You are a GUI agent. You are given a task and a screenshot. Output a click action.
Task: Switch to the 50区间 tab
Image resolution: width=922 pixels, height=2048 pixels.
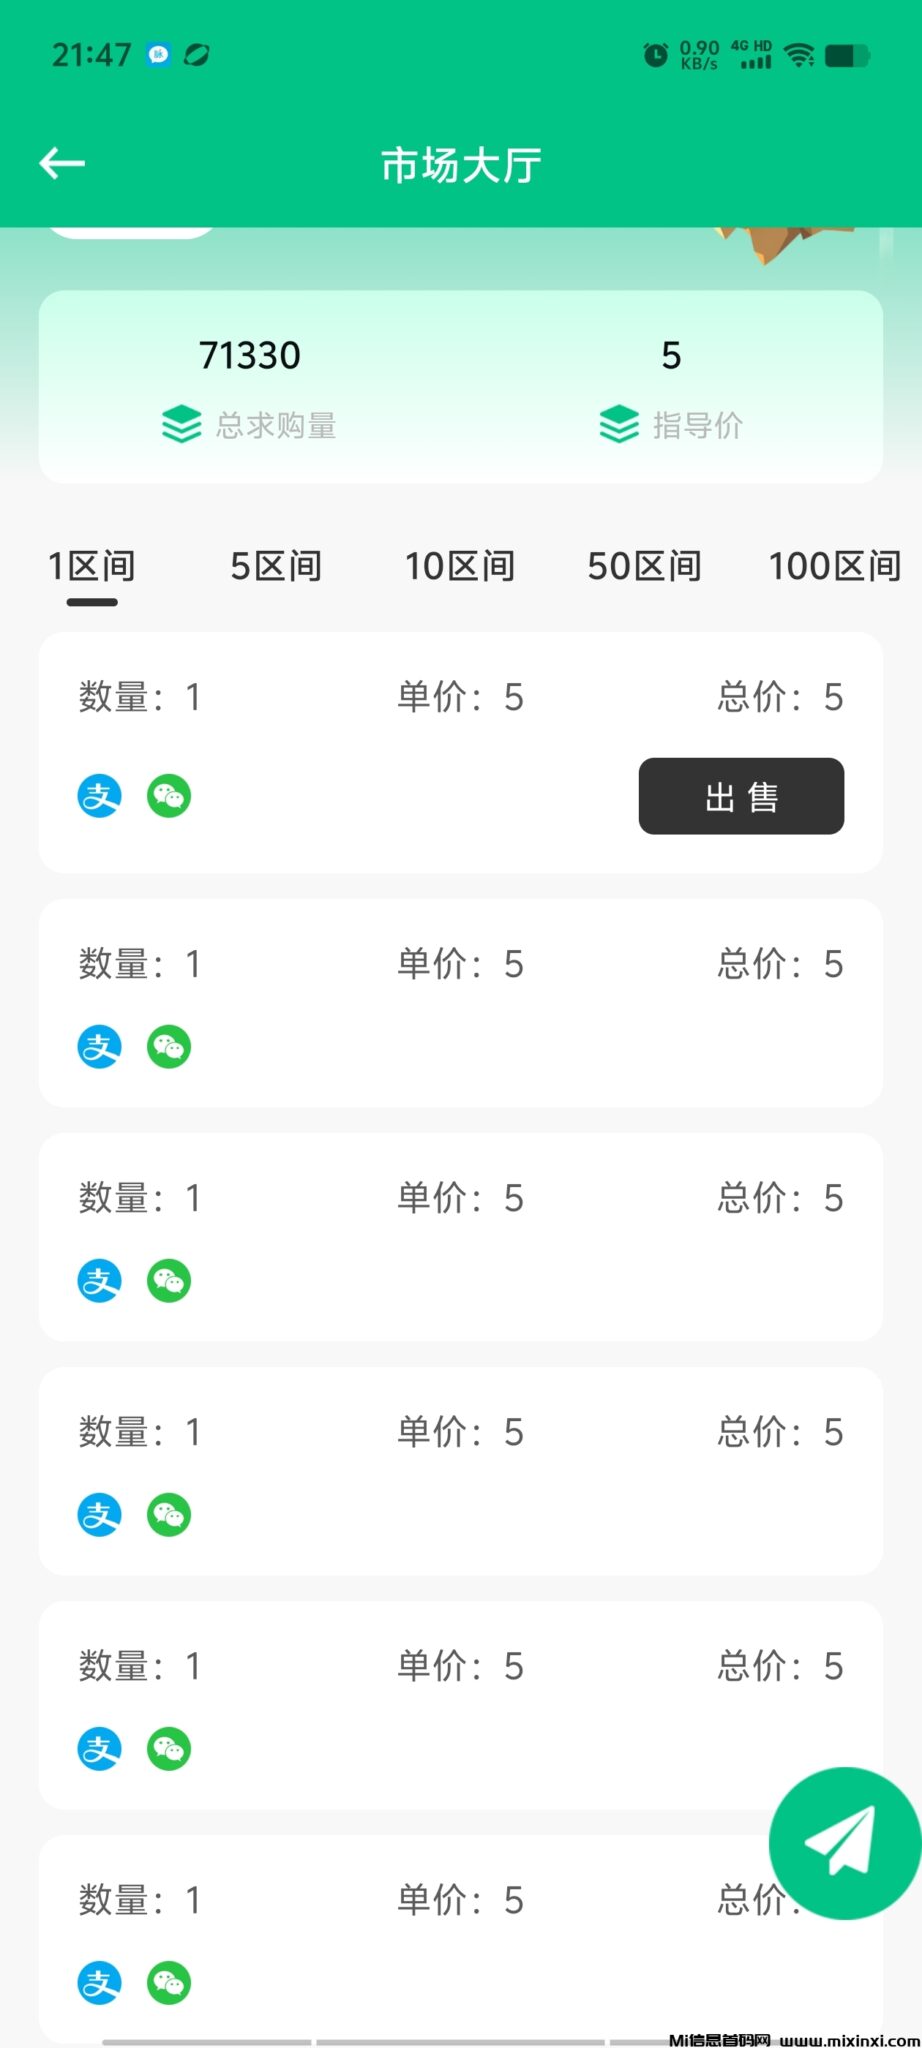pyautogui.click(x=644, y=566)
